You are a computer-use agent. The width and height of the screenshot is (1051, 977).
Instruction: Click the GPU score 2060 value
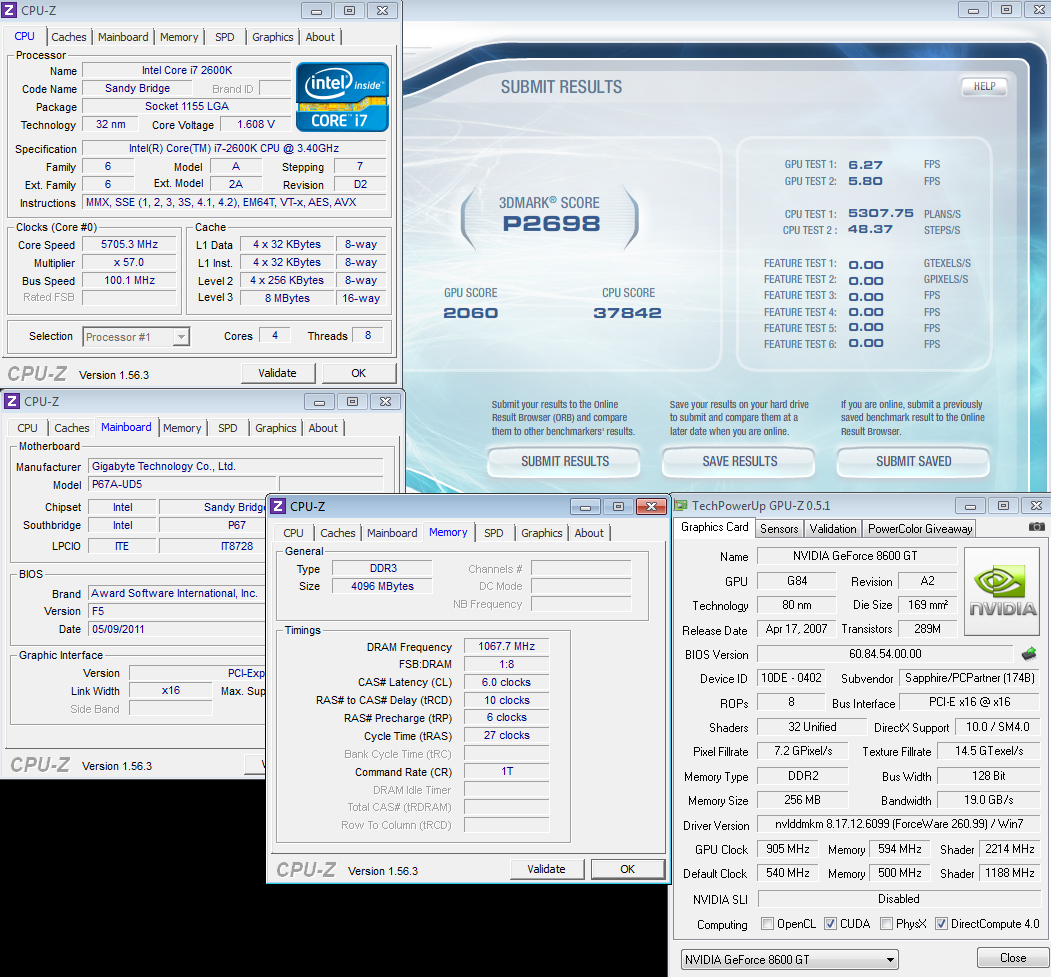click(x=471, y=313)
